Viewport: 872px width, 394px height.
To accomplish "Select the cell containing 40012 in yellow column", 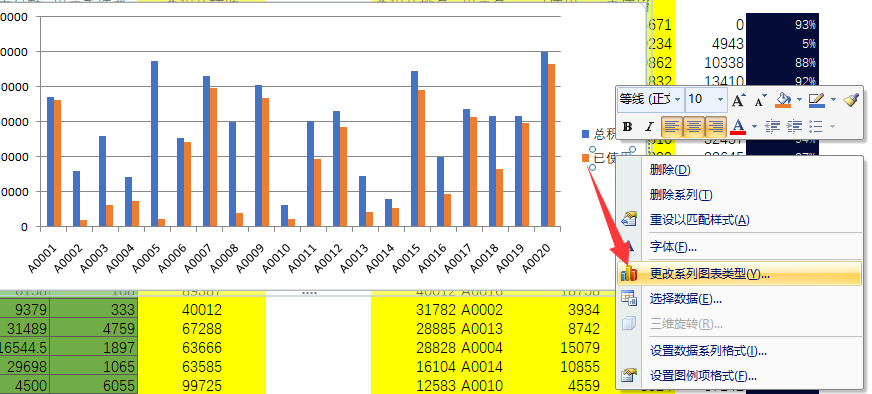I will (202, 309).
